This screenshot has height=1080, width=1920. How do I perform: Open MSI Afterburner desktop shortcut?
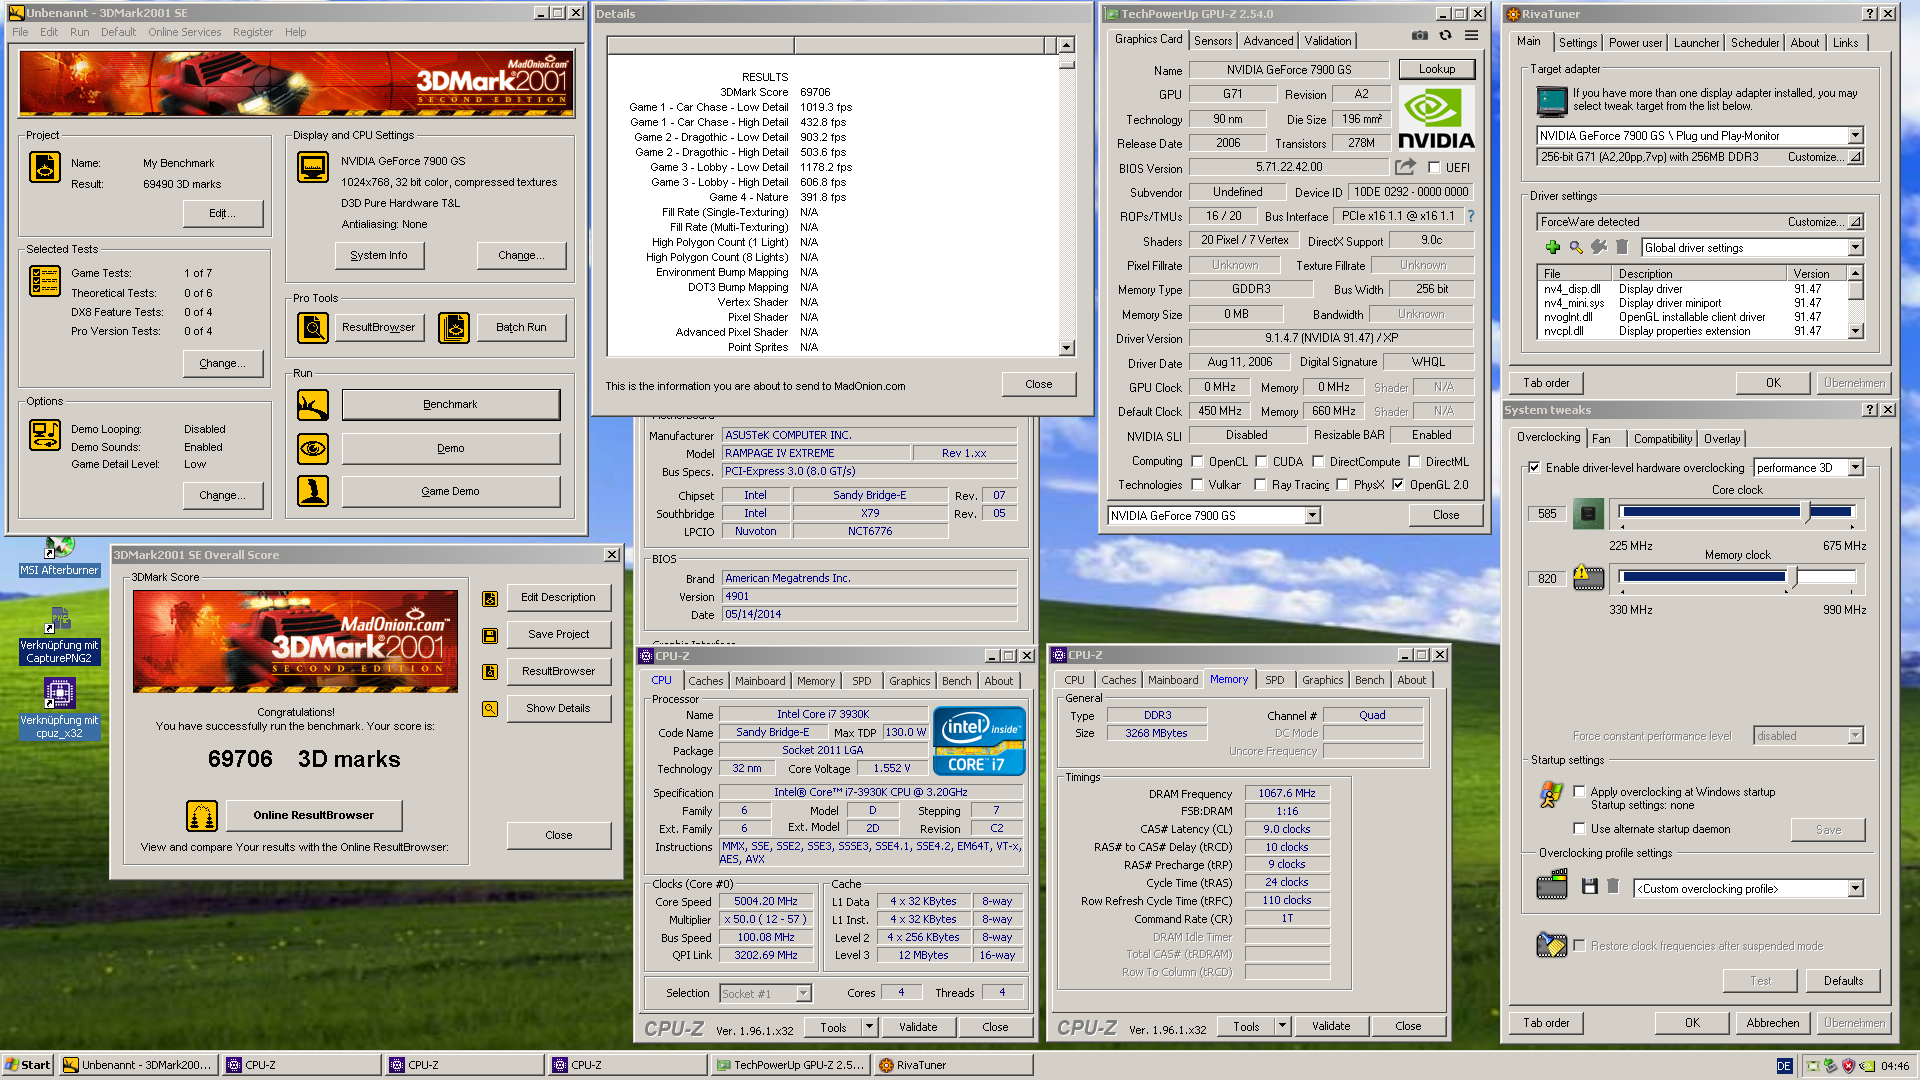pyautogui.click(x=59, y=558)
